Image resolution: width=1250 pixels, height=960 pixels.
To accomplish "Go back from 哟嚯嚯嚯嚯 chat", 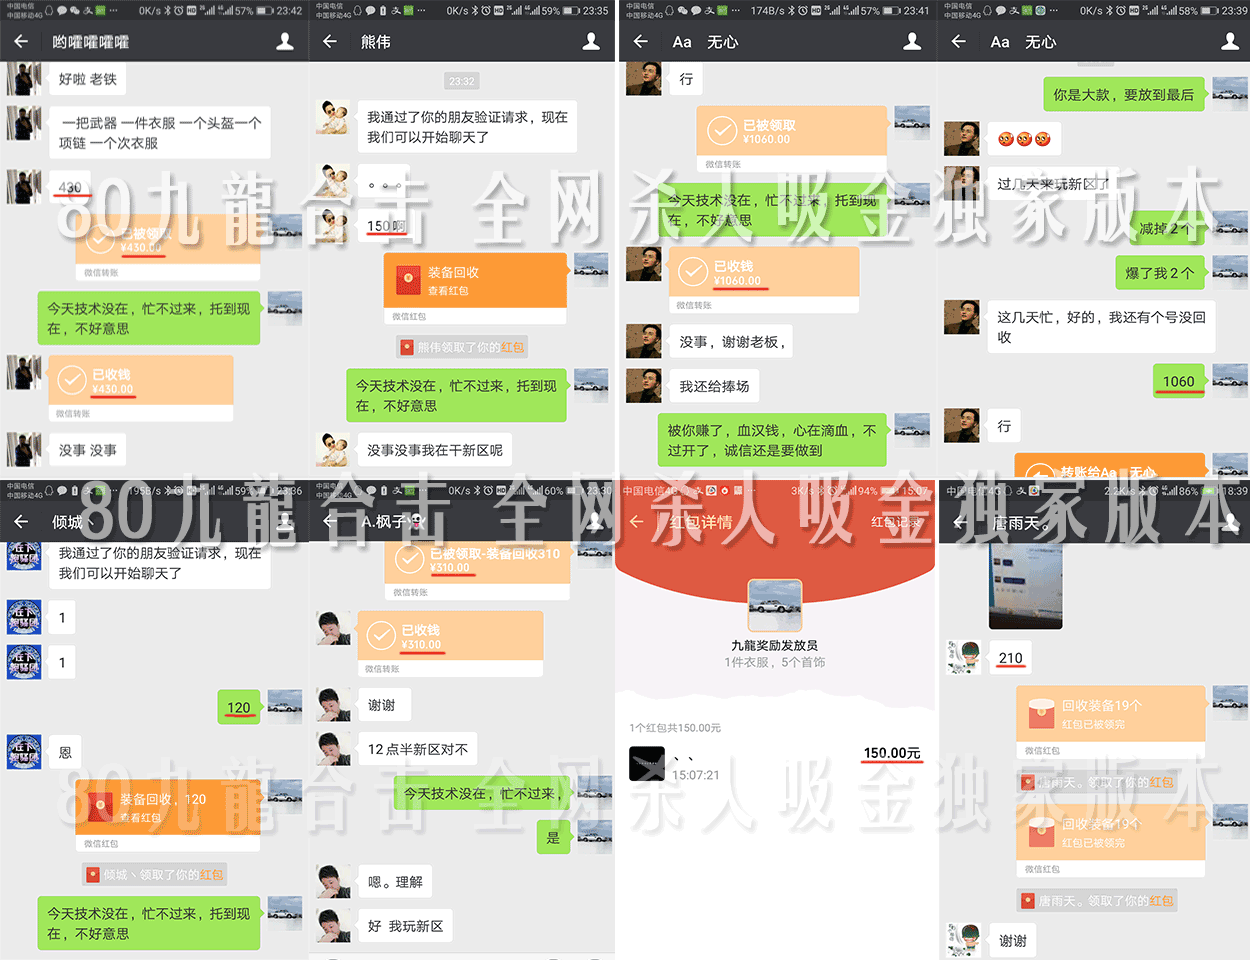I will [x=21, y=42].
